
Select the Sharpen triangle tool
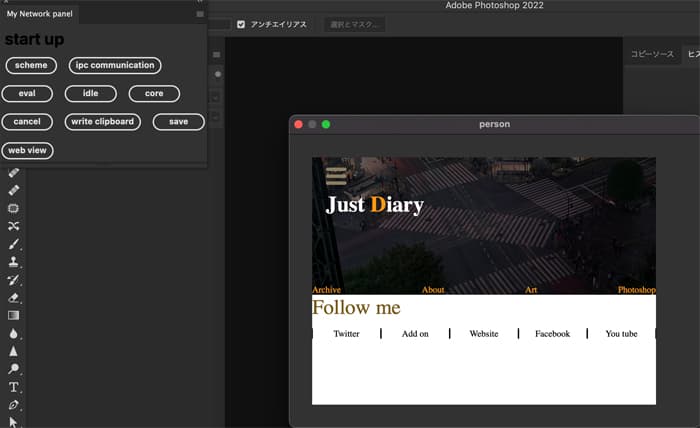13,351
